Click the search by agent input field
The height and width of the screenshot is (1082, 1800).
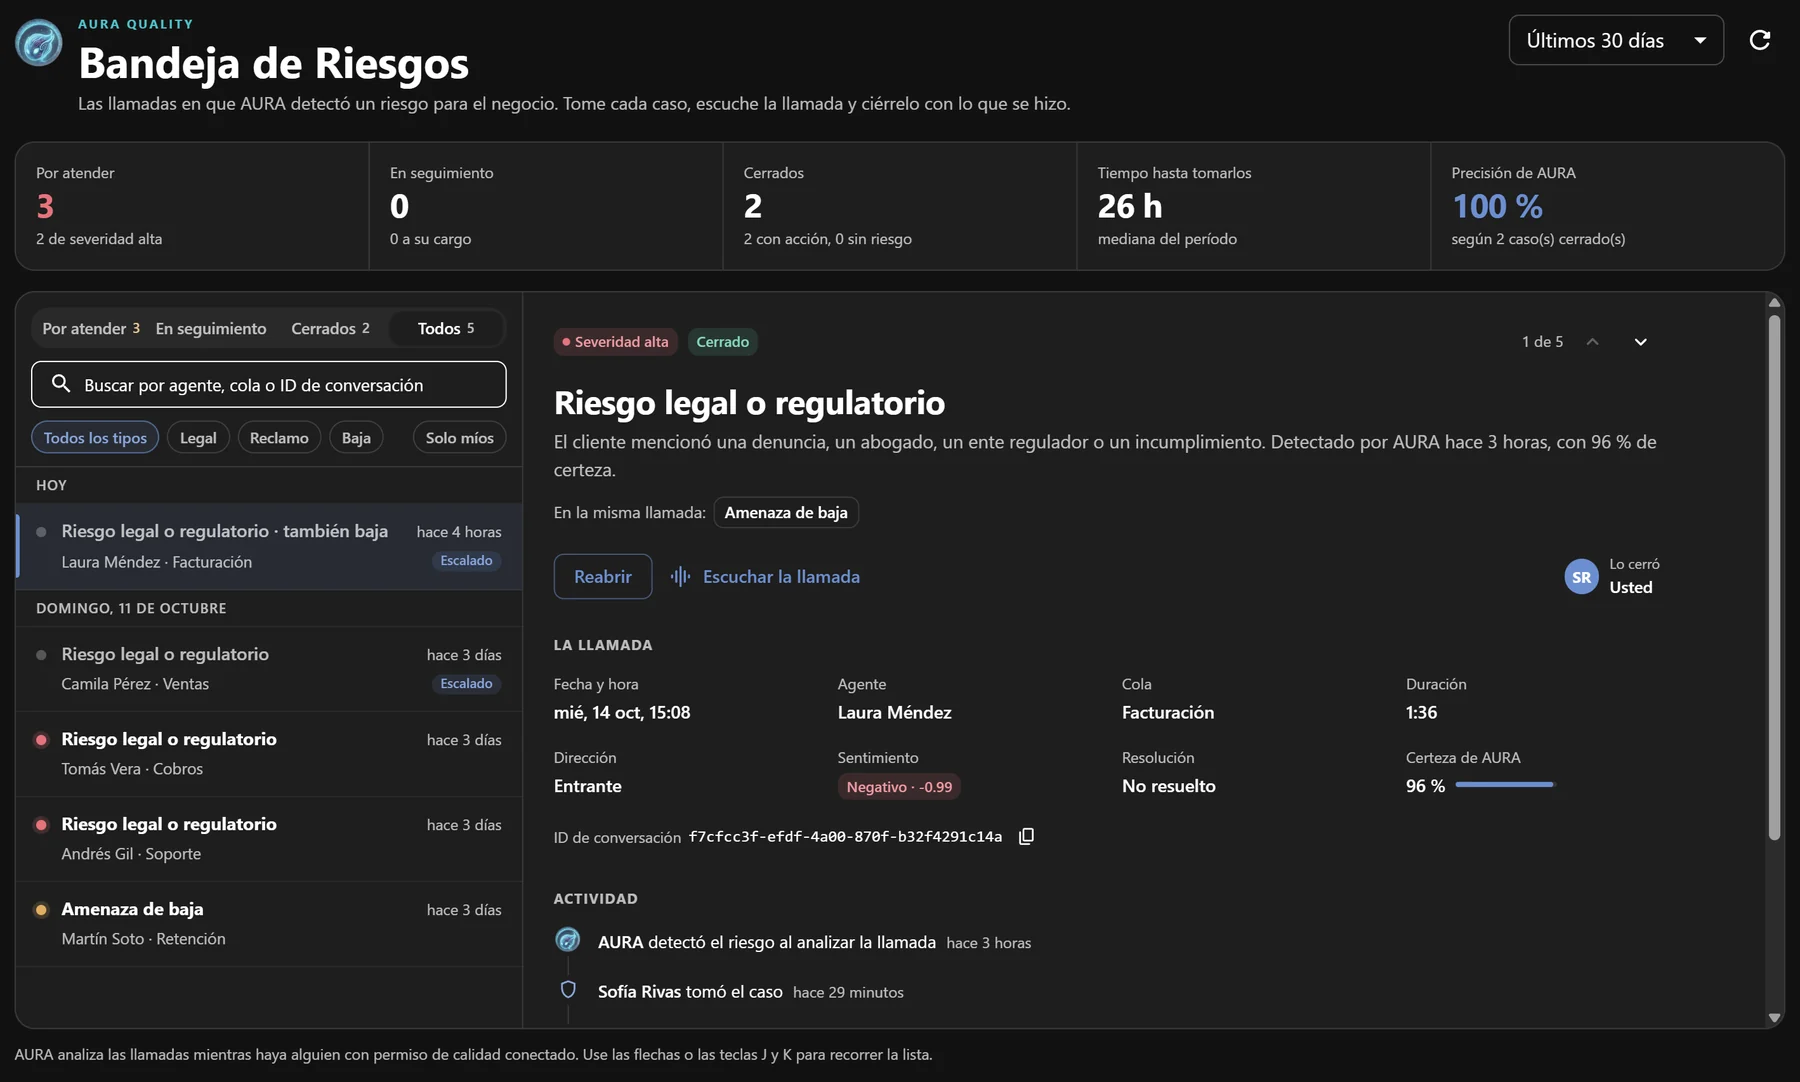point(269,384)
